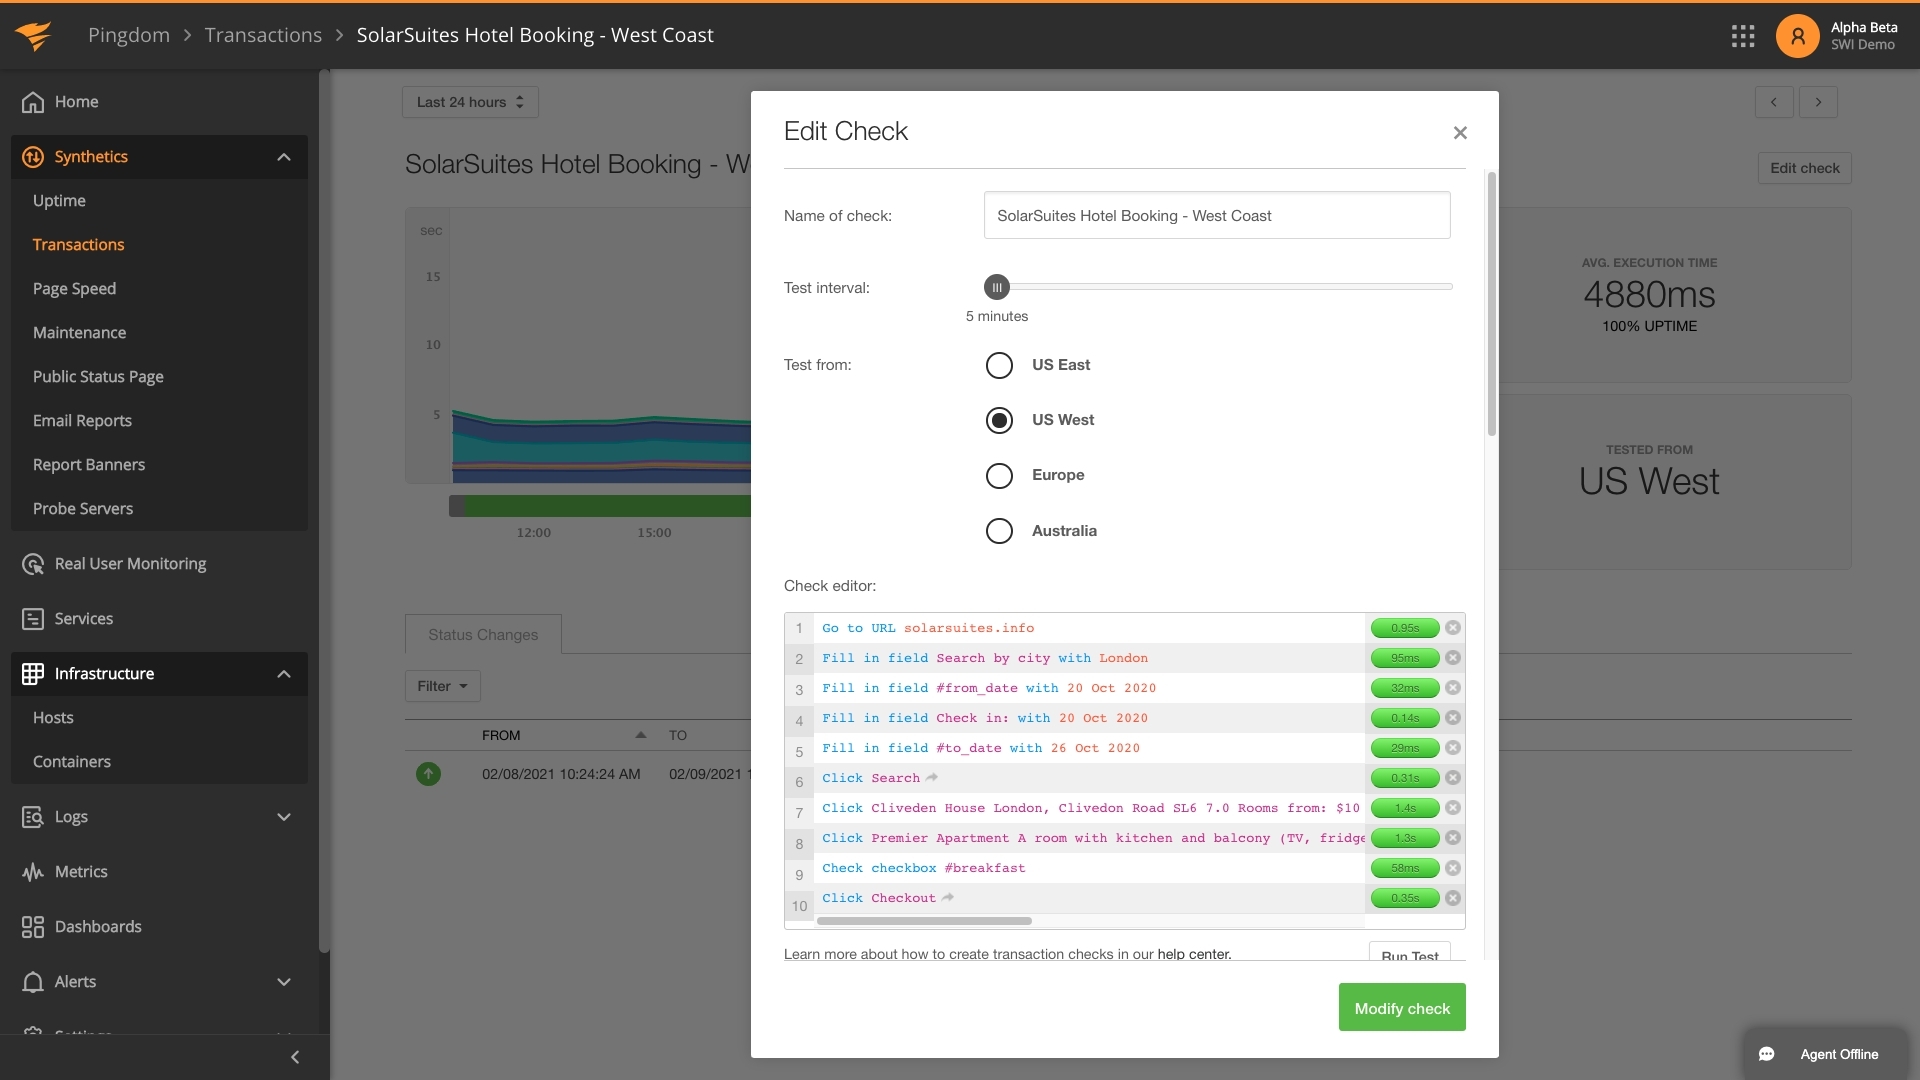The image size is (1920, 1080).
Task: Select the US East radio button
Action: [999, 365]
